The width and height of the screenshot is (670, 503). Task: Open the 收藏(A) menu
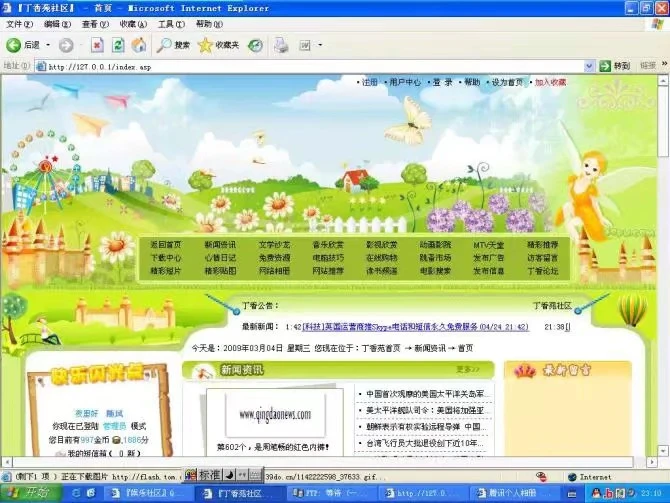[x=133, y=24]
